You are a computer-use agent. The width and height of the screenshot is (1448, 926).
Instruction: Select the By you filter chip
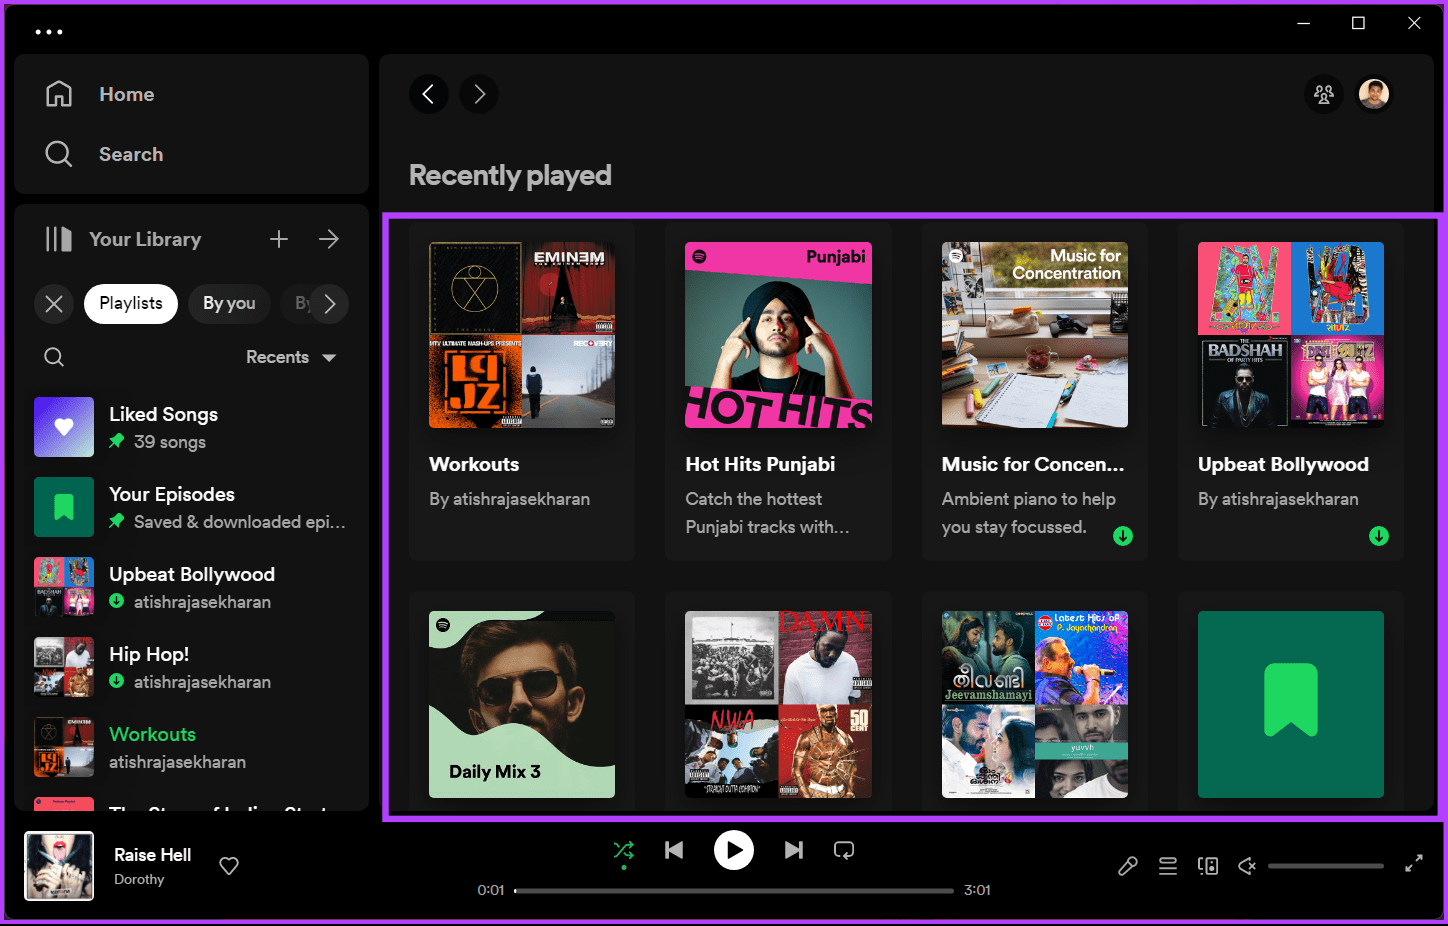[x=229, y=303]
